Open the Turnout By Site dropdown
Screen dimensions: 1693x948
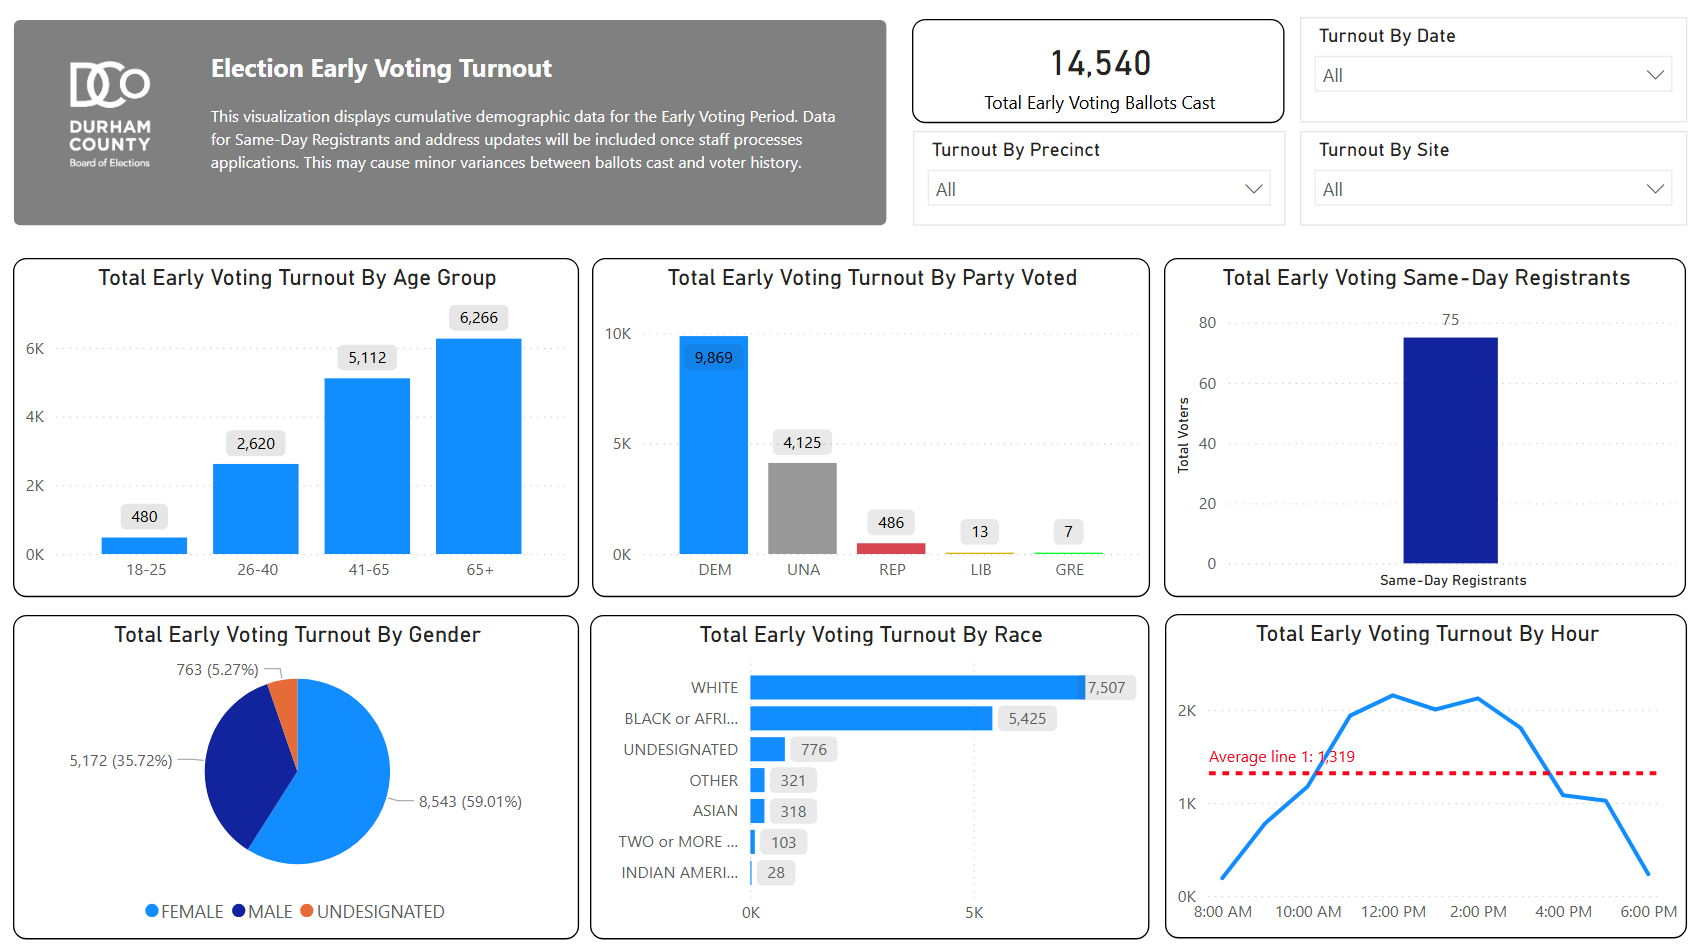1492,189
